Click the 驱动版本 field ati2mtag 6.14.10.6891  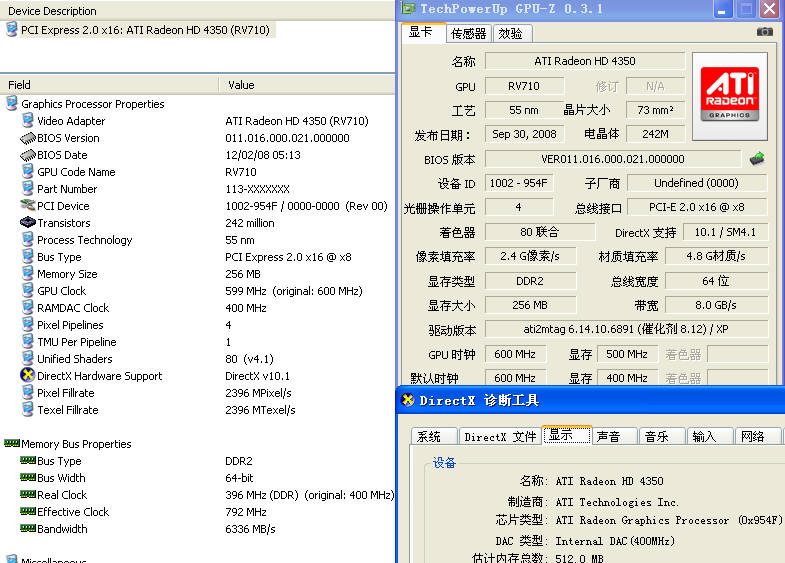click(x=626, y=329)
